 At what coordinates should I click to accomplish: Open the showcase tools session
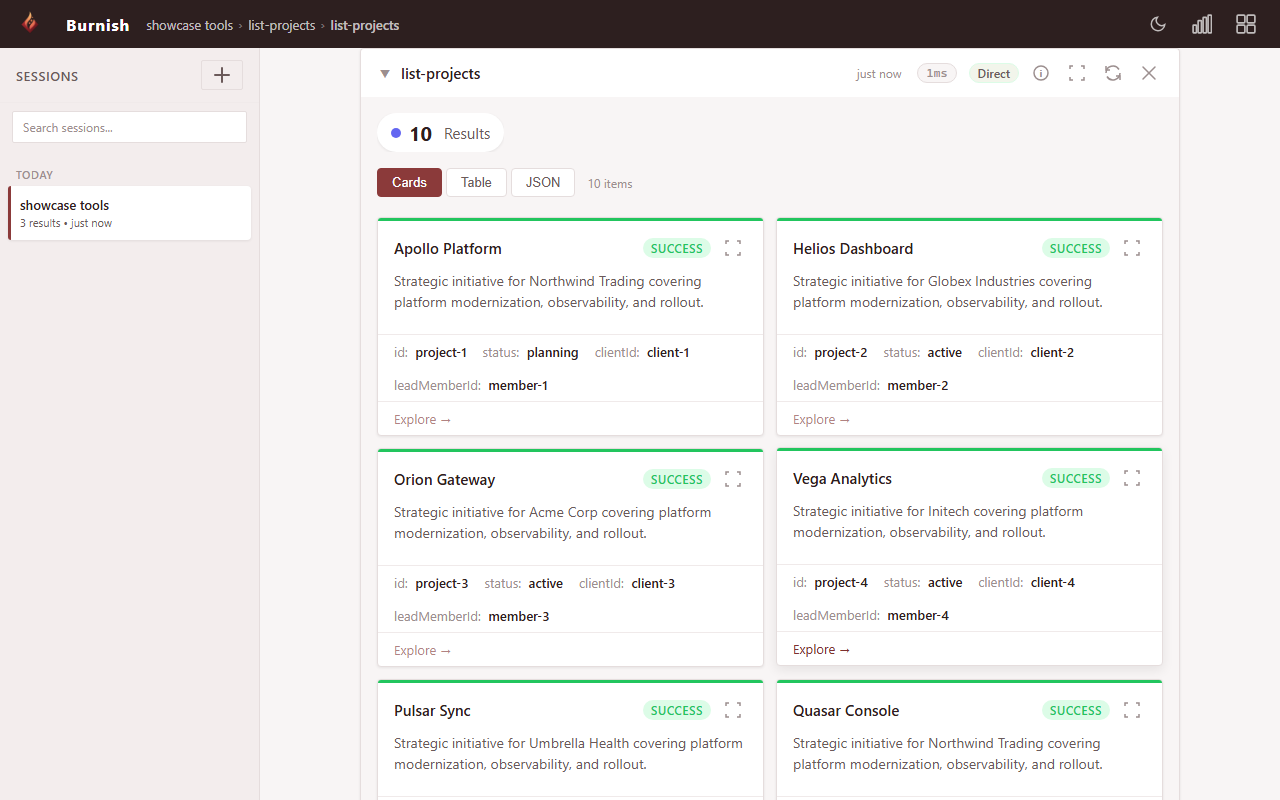click(130, 213)
